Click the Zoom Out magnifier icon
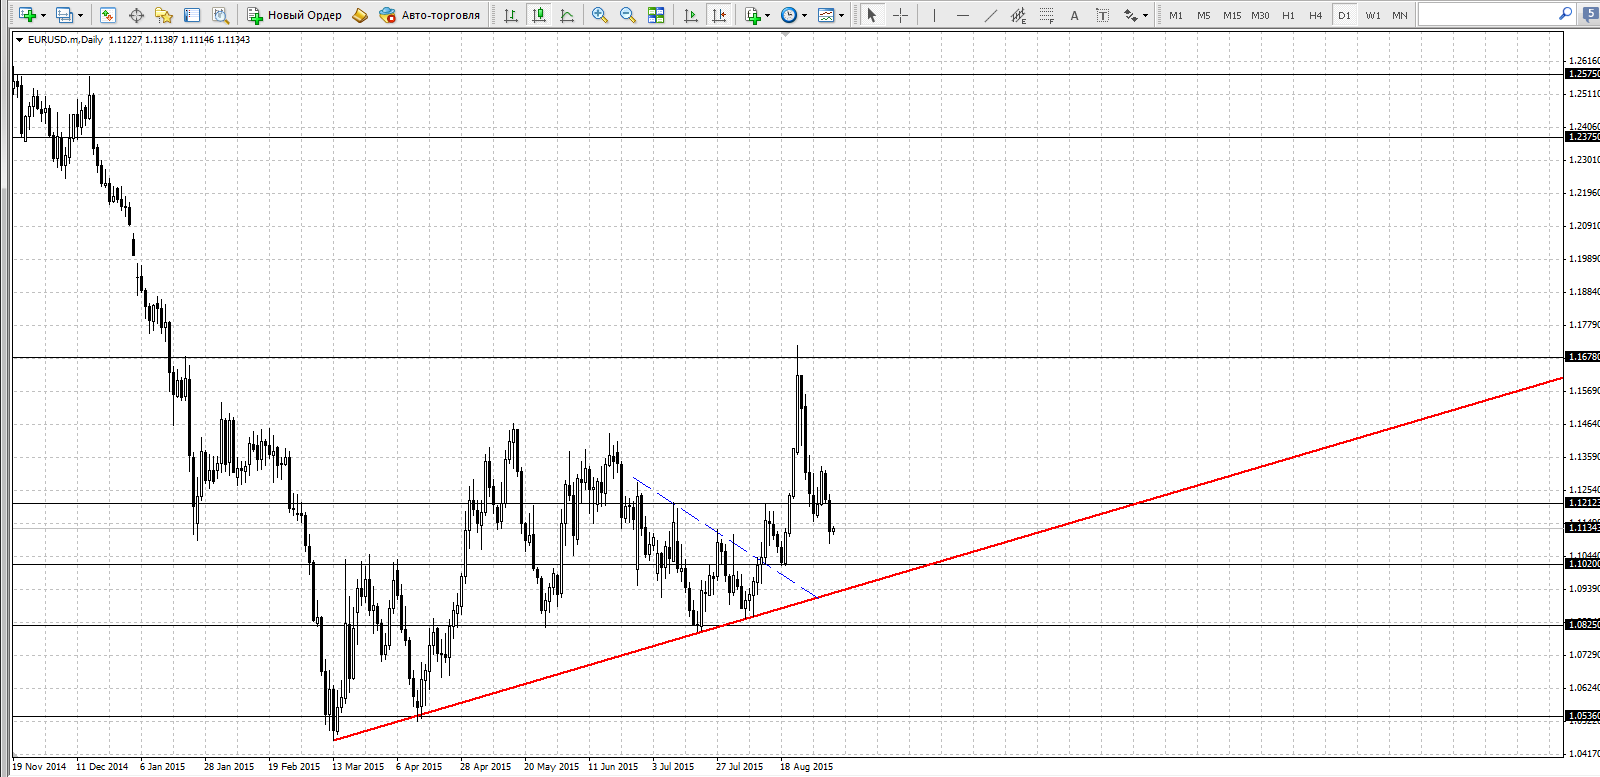 tap(628, 15)
